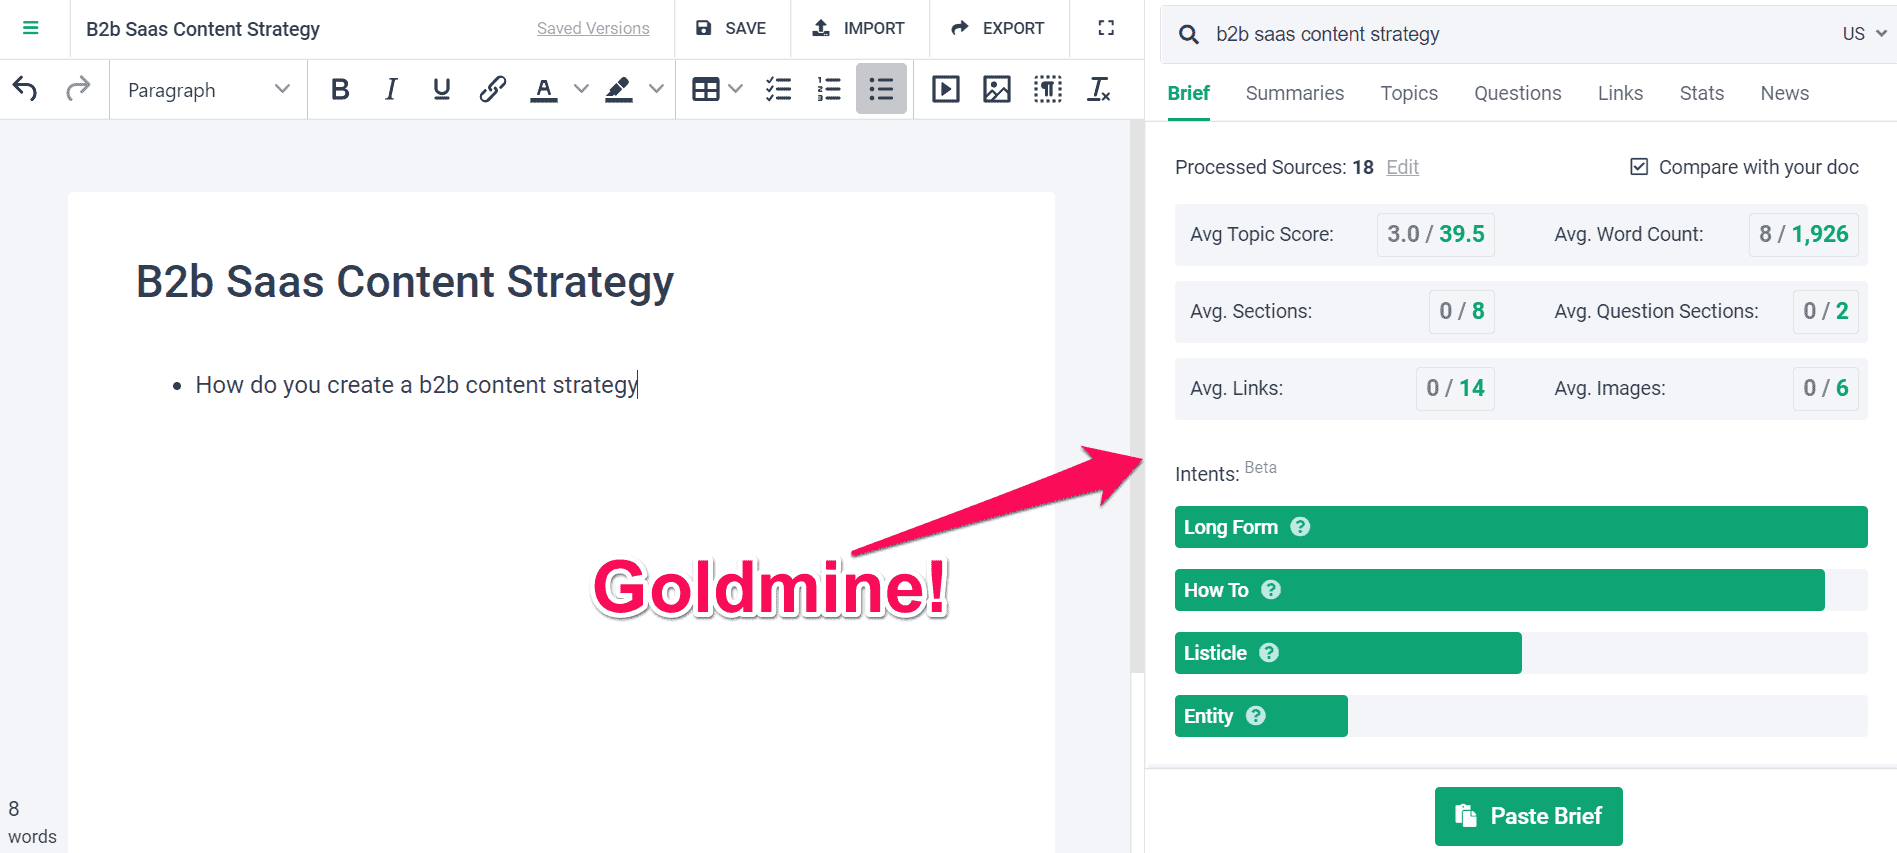Click the Avg. Links value 0 / 14
Screen dimensions: 1897x853
pyautogui.click(x=1456, y=388)
